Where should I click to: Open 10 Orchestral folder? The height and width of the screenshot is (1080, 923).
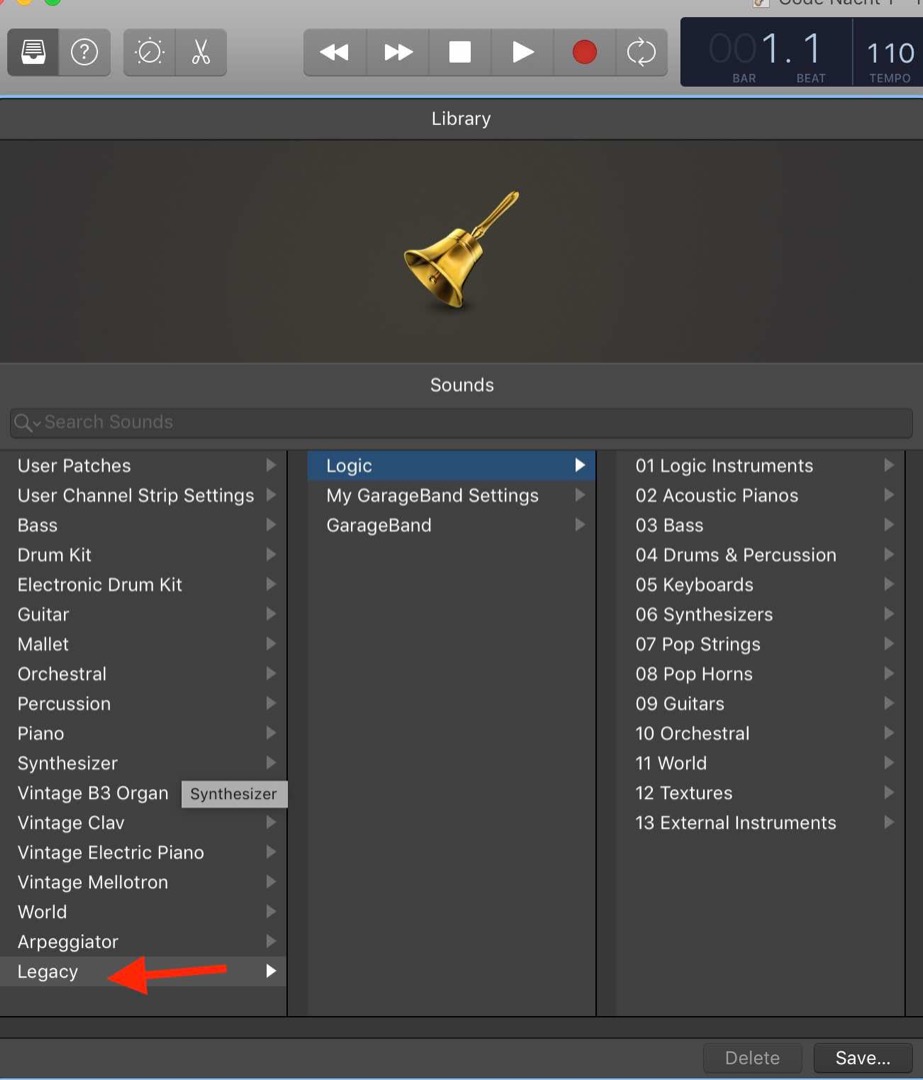tap(760, 733)
